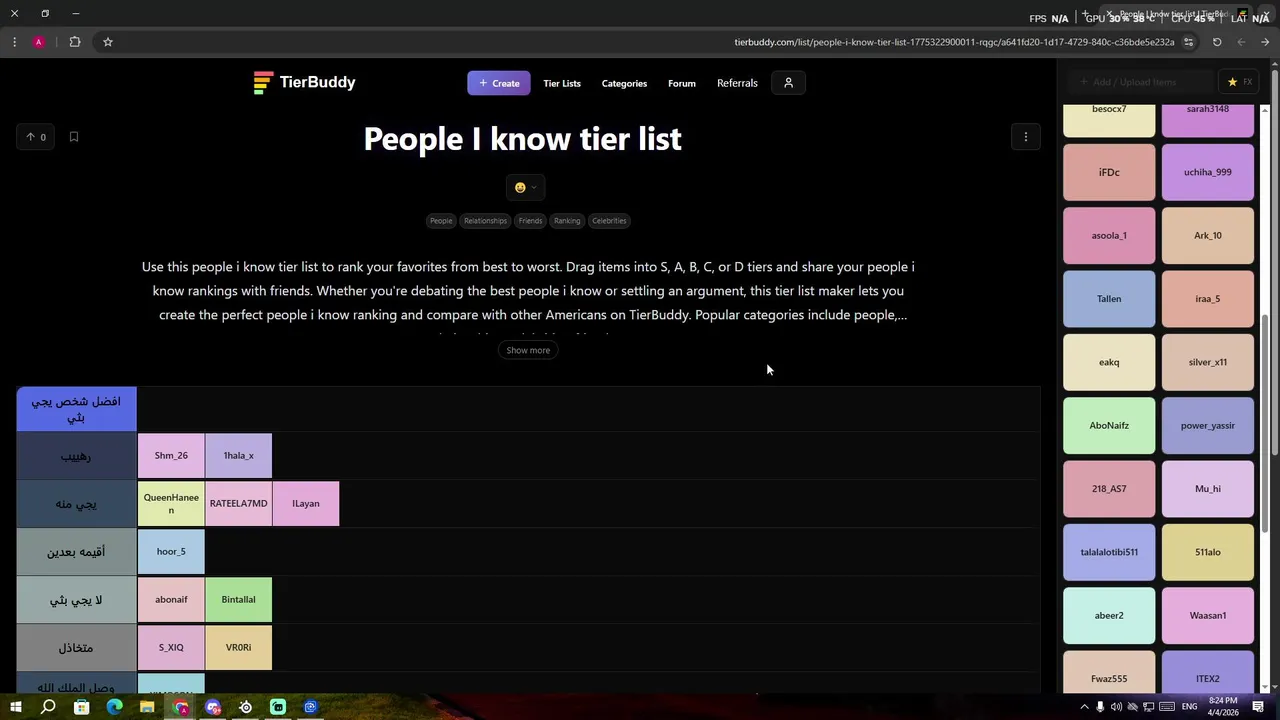
Task: Click the Relationships tag
Action: point(485,221)
